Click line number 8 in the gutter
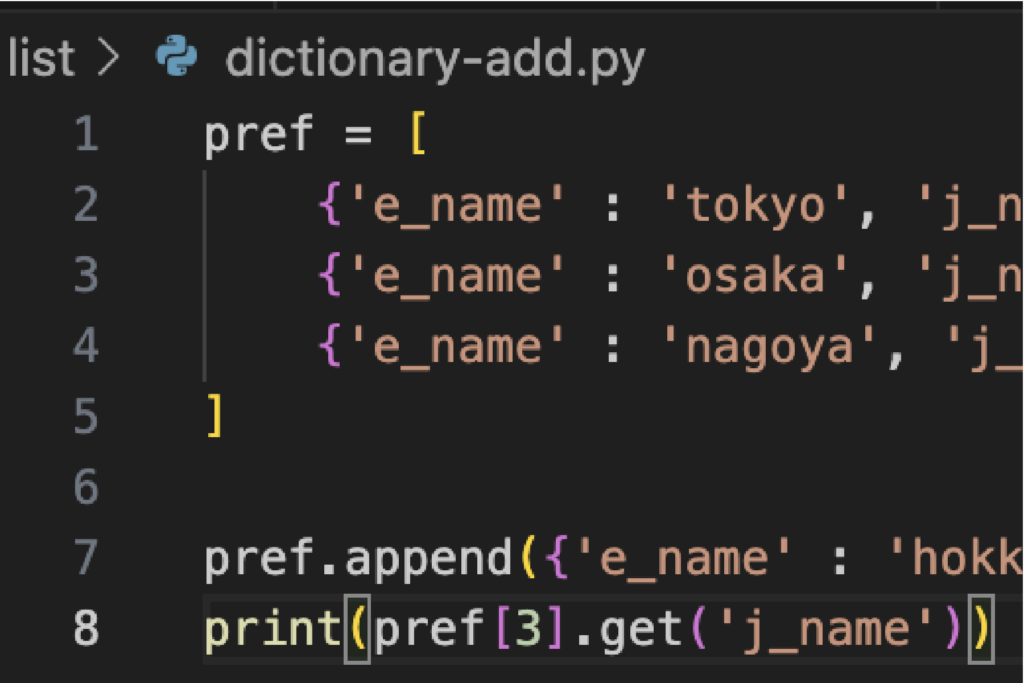 [86, 630]
